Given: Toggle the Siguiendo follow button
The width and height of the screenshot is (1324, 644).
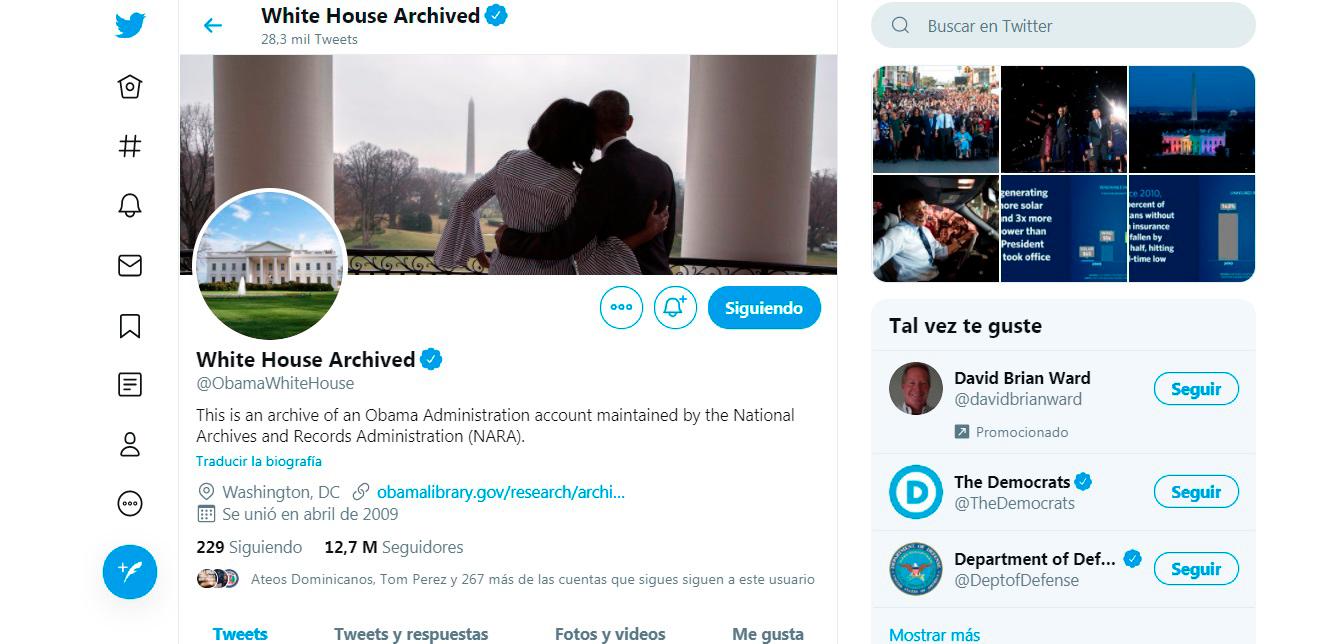Looking at the screenshot, I should click(764, 308).
